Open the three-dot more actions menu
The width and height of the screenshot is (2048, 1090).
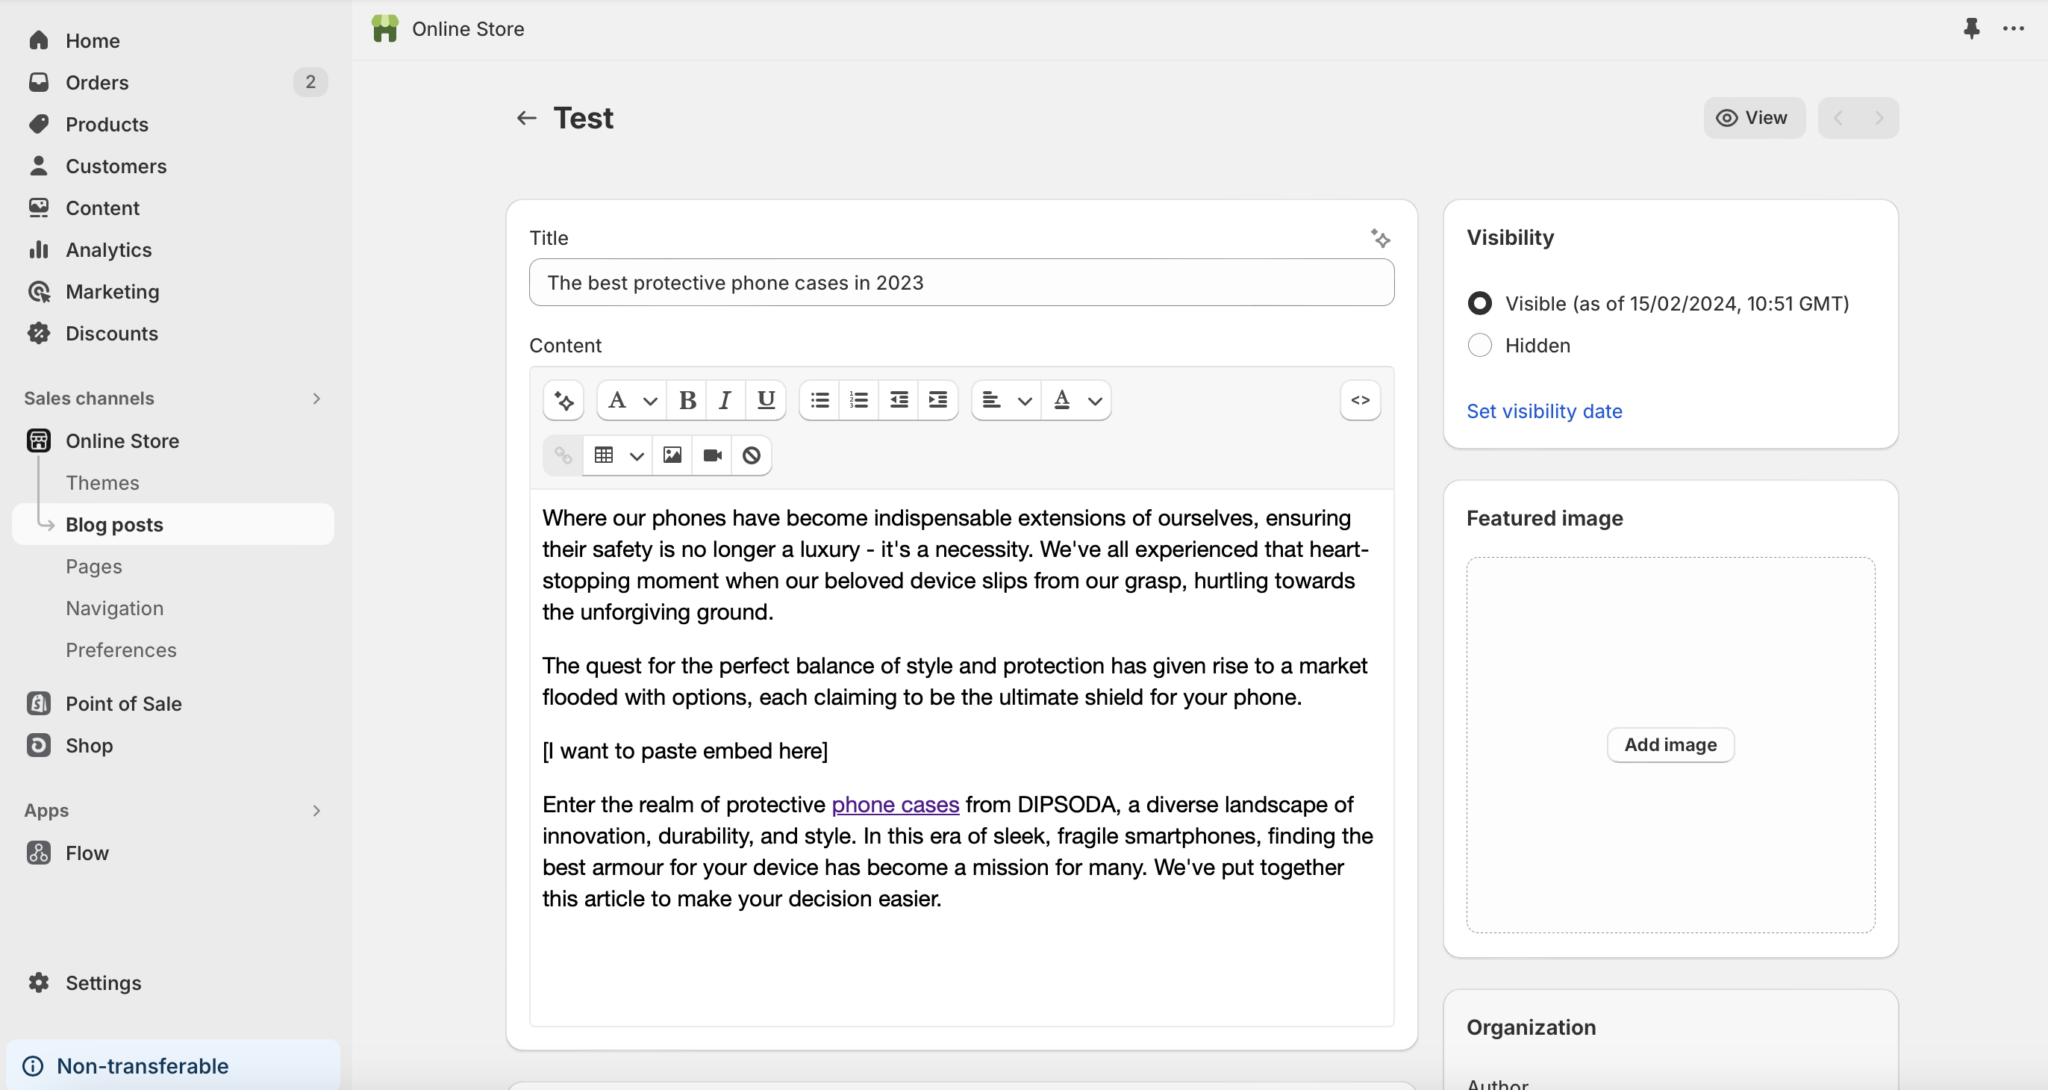tap(2013, 29)
